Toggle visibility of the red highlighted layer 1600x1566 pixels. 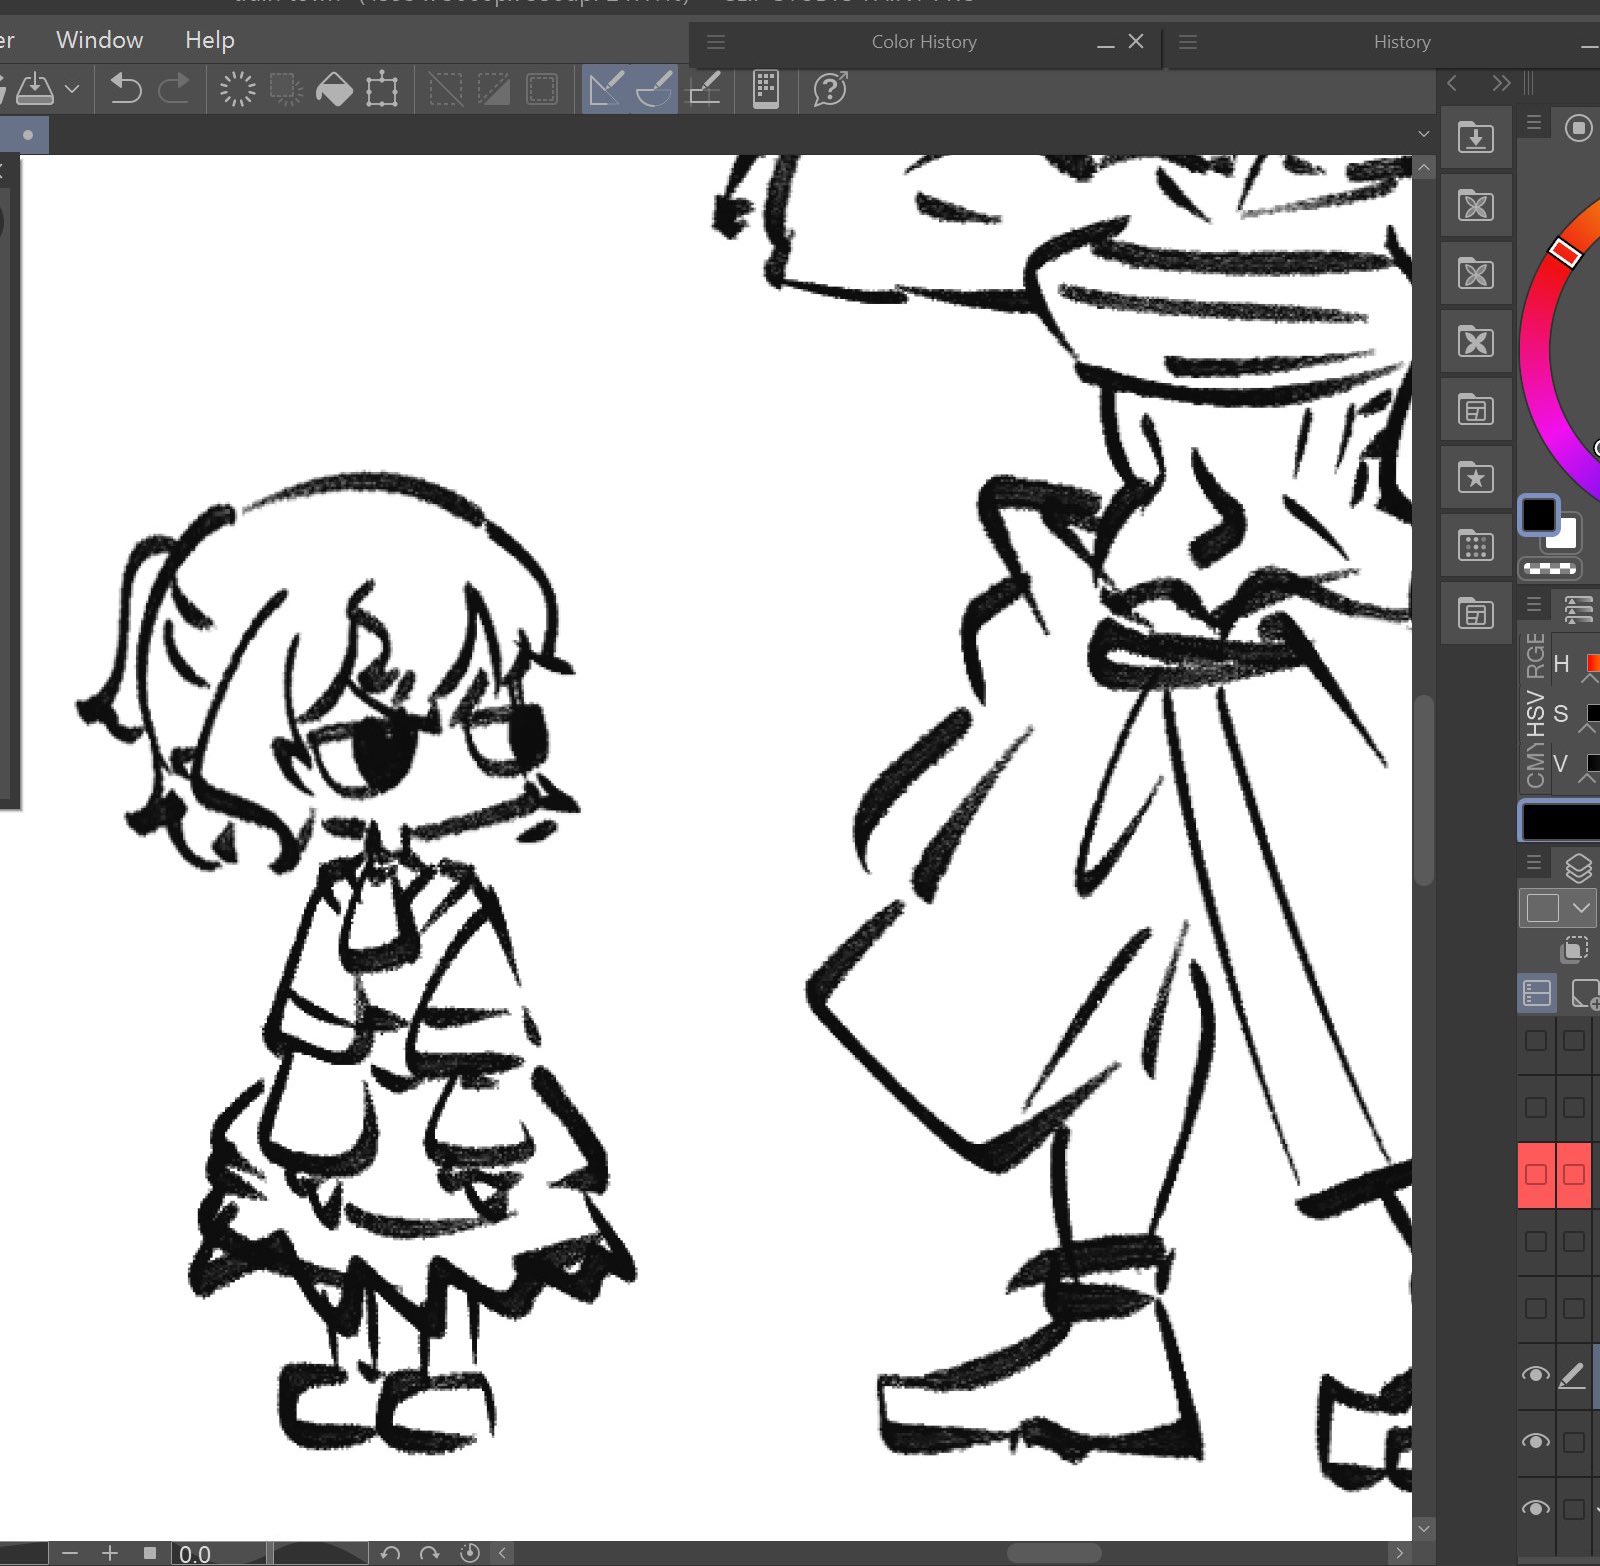click(1536, 1175)
